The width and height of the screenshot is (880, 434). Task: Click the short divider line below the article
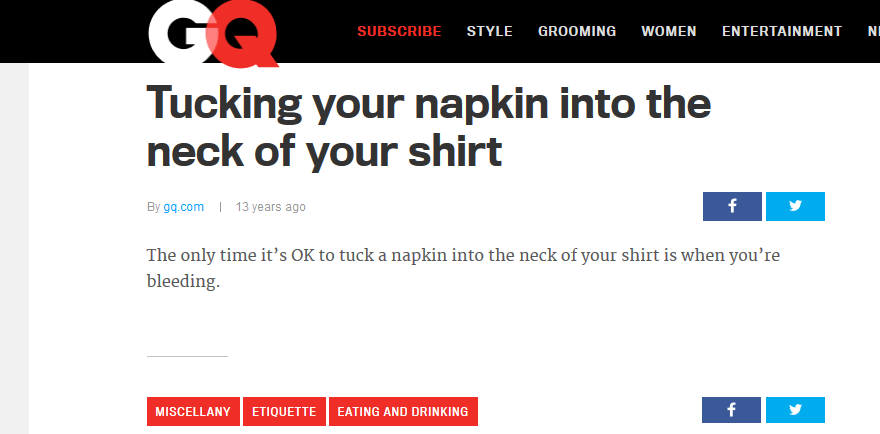(187, 356)
